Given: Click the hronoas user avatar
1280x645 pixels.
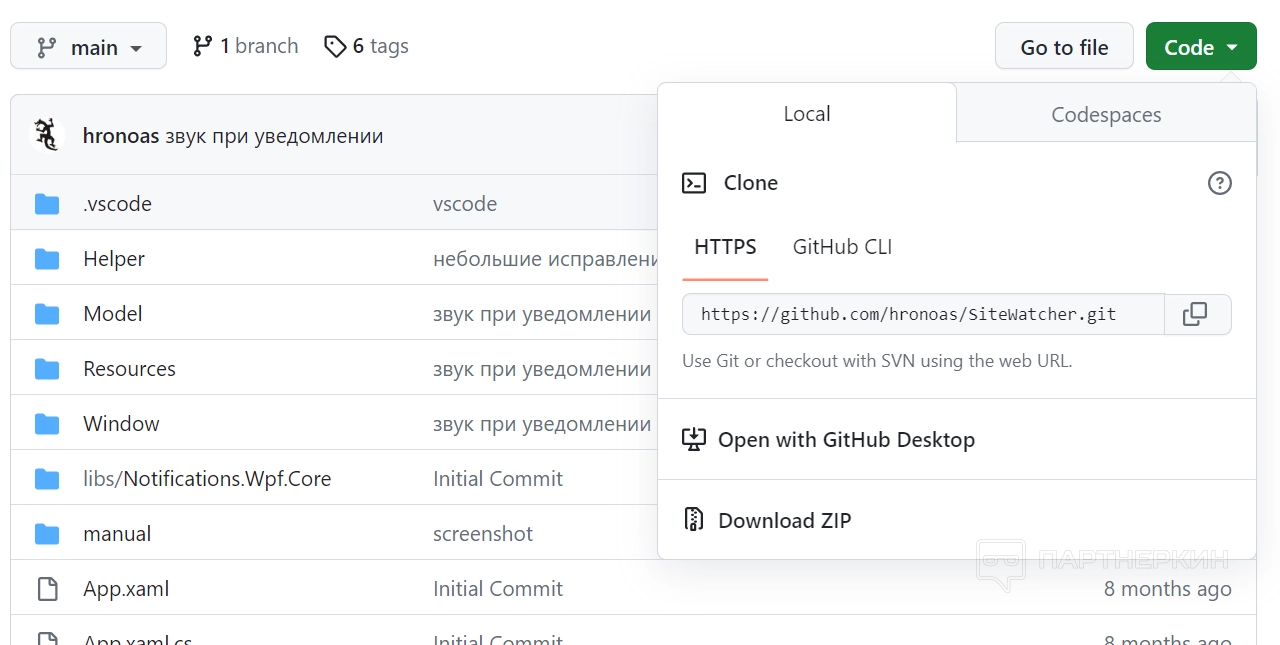Looking at the screenshot, I should tap(46, 135).
